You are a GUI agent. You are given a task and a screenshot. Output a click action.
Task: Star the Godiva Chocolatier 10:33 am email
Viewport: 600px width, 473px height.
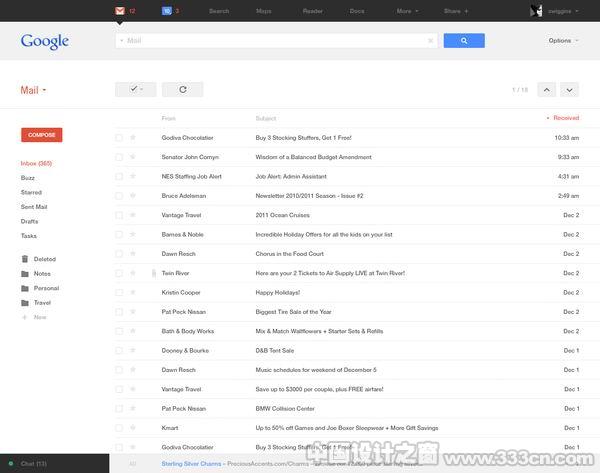coord(133,137)
